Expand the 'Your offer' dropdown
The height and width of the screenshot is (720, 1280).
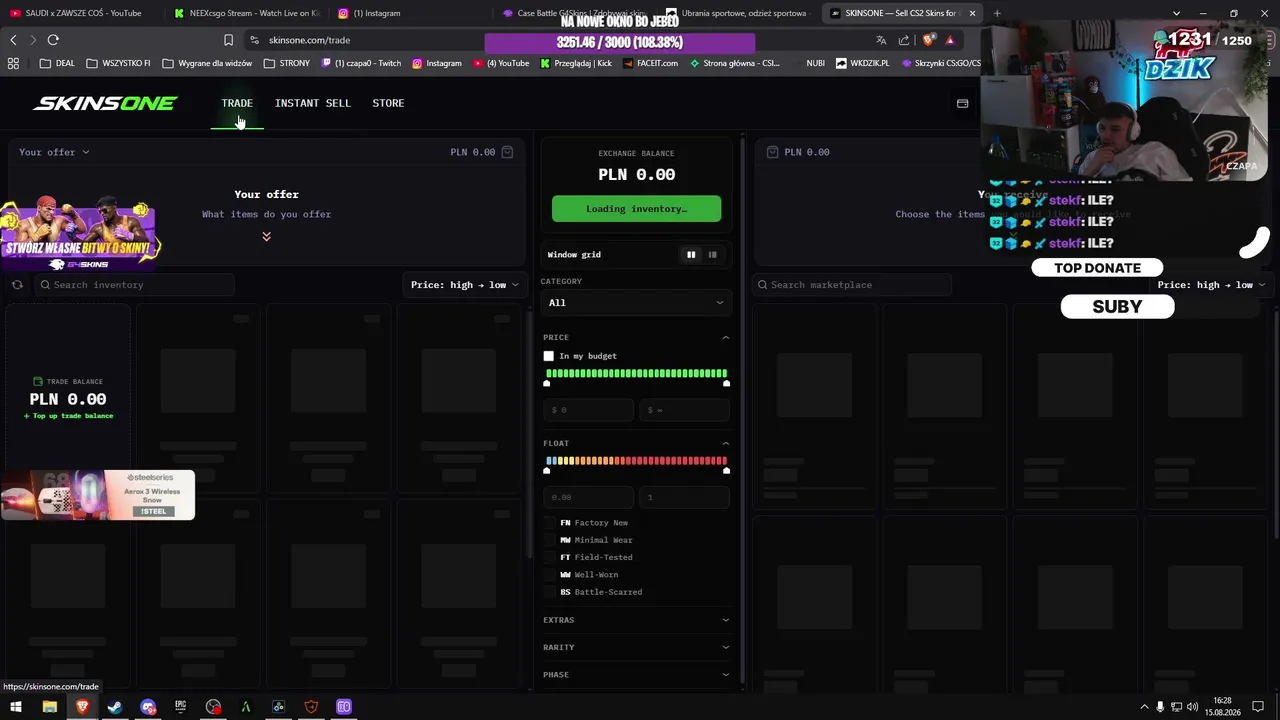54,152
